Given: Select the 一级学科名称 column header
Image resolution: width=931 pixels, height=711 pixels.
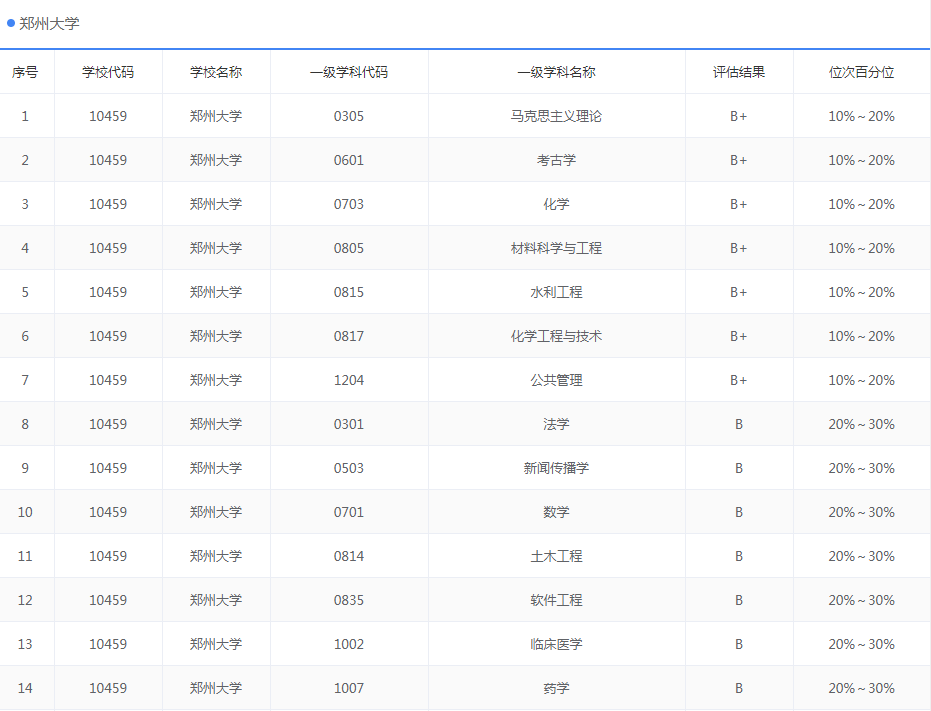Looking at the screenshot, I should [556, 71].
